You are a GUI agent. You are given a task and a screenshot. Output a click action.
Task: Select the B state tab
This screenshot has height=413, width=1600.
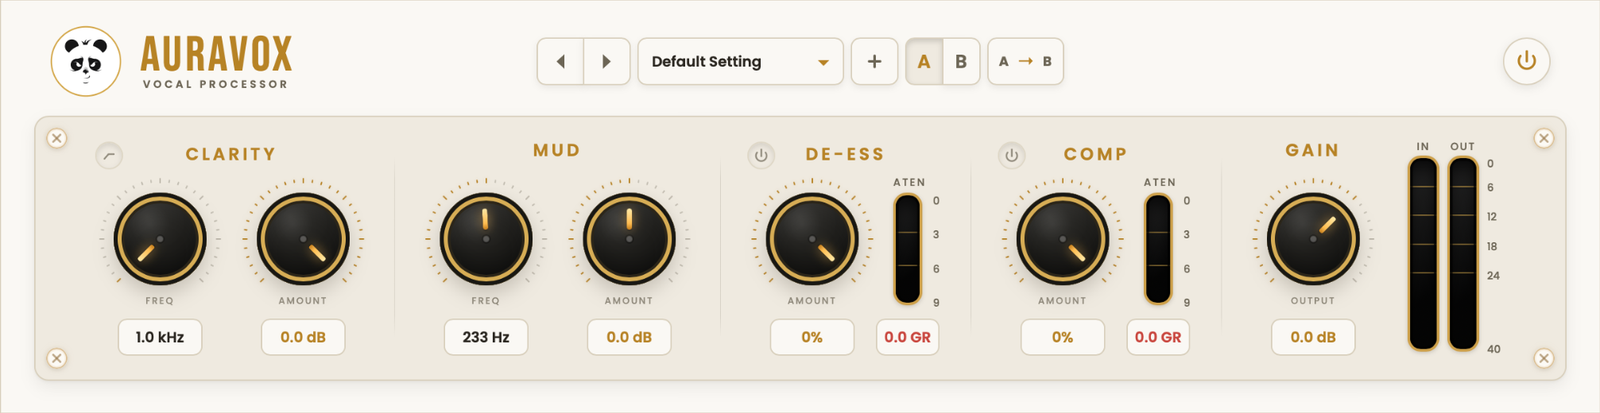click(x=961, y=61)
